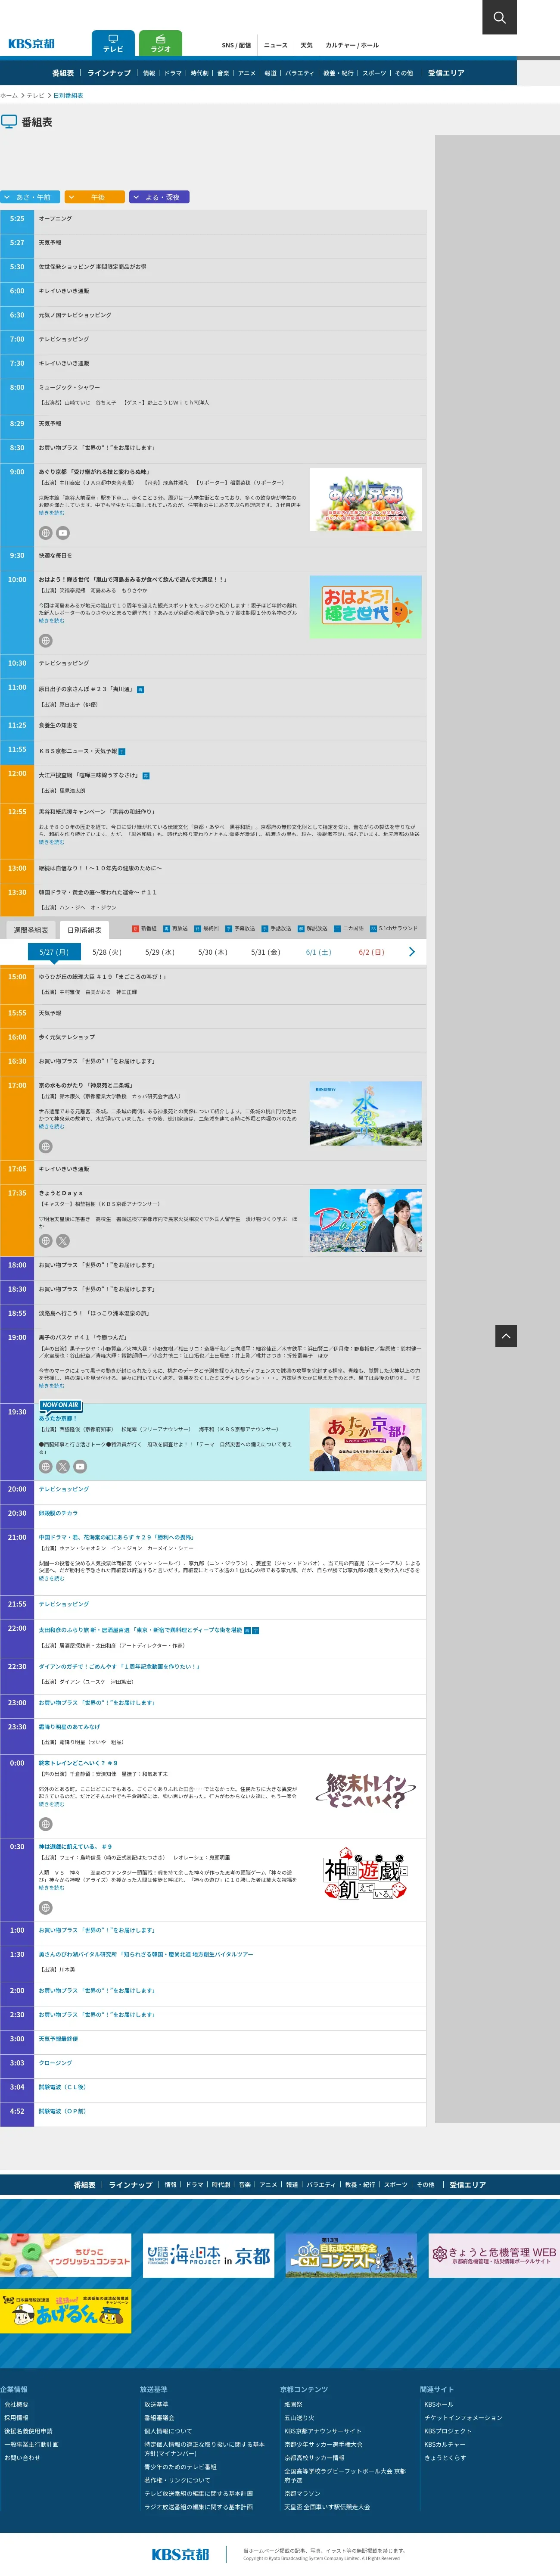Open the search magnifier icon

(x=499, y=17)
